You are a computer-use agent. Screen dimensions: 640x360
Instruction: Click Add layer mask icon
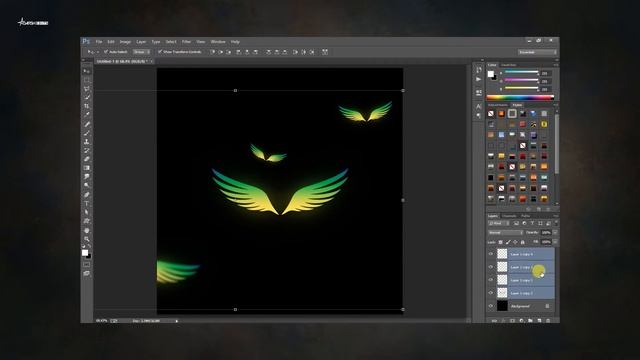point(512,321)
